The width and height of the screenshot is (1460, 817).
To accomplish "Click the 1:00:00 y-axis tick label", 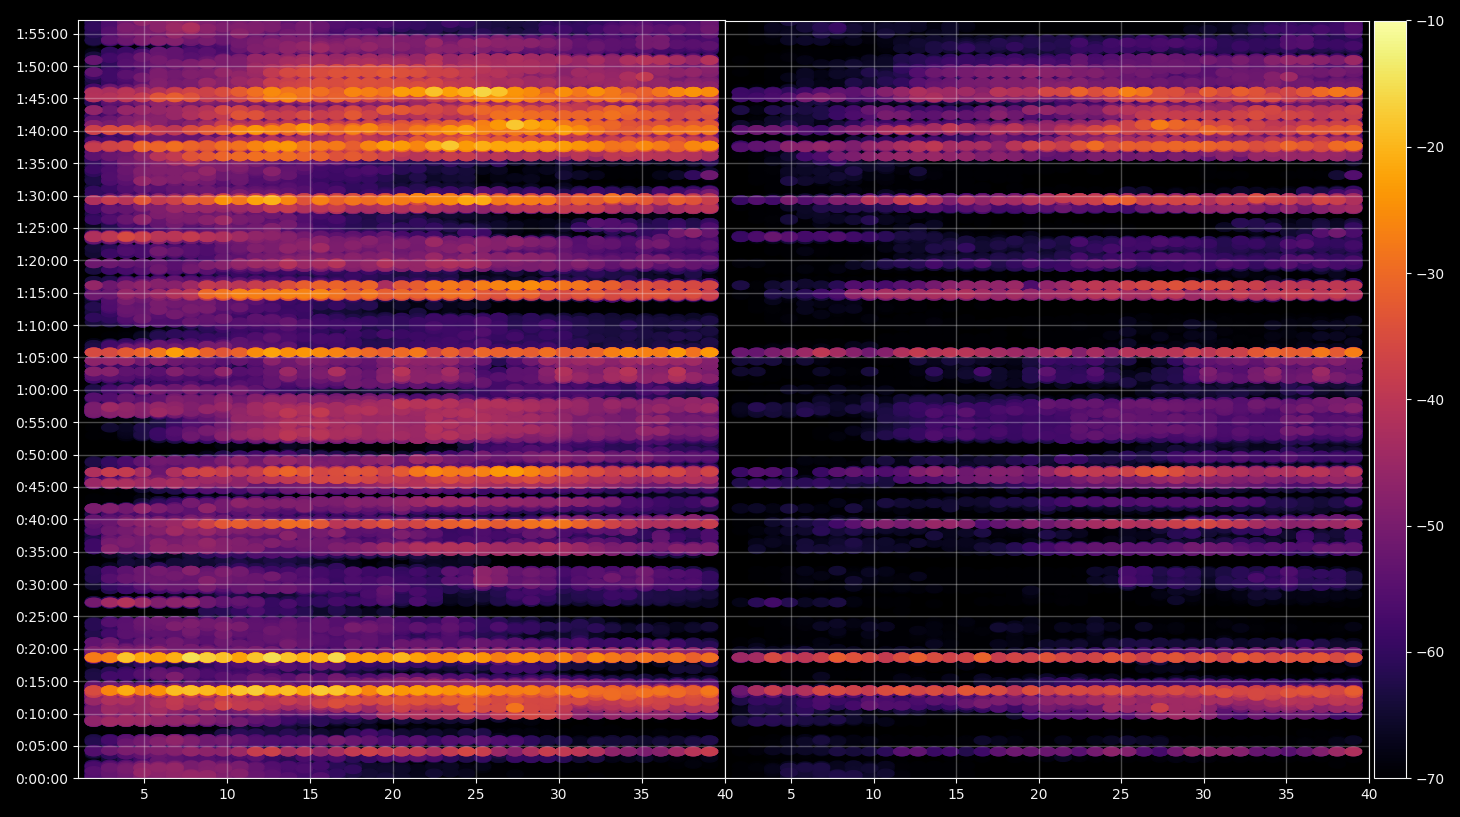I will 42,390.
